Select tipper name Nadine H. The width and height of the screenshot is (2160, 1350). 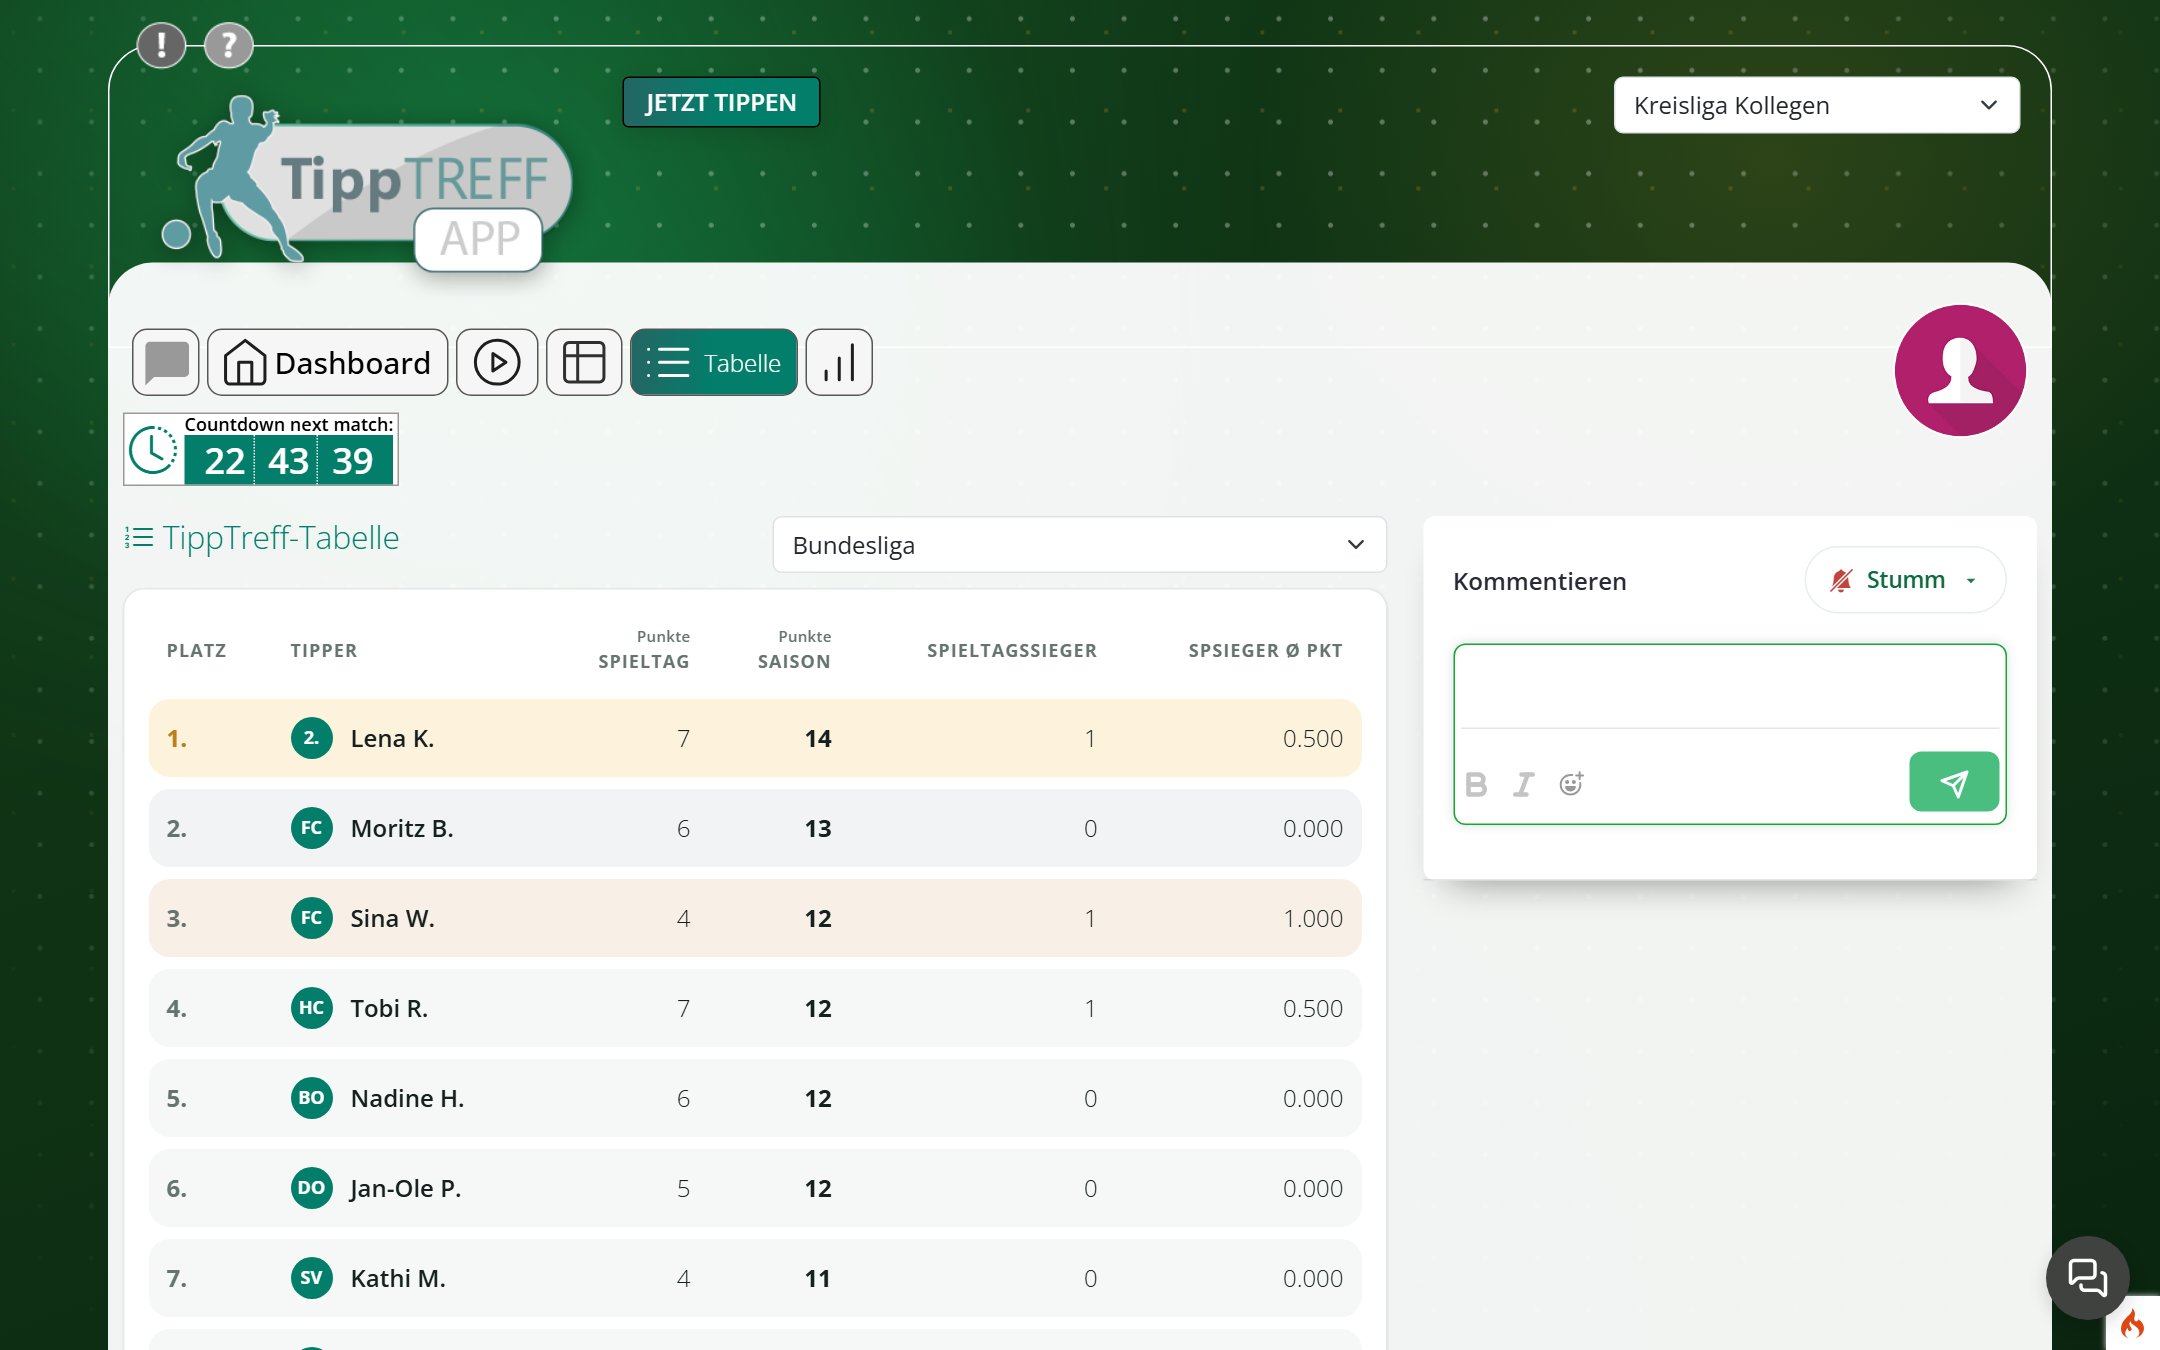(x=407, y=1098)
